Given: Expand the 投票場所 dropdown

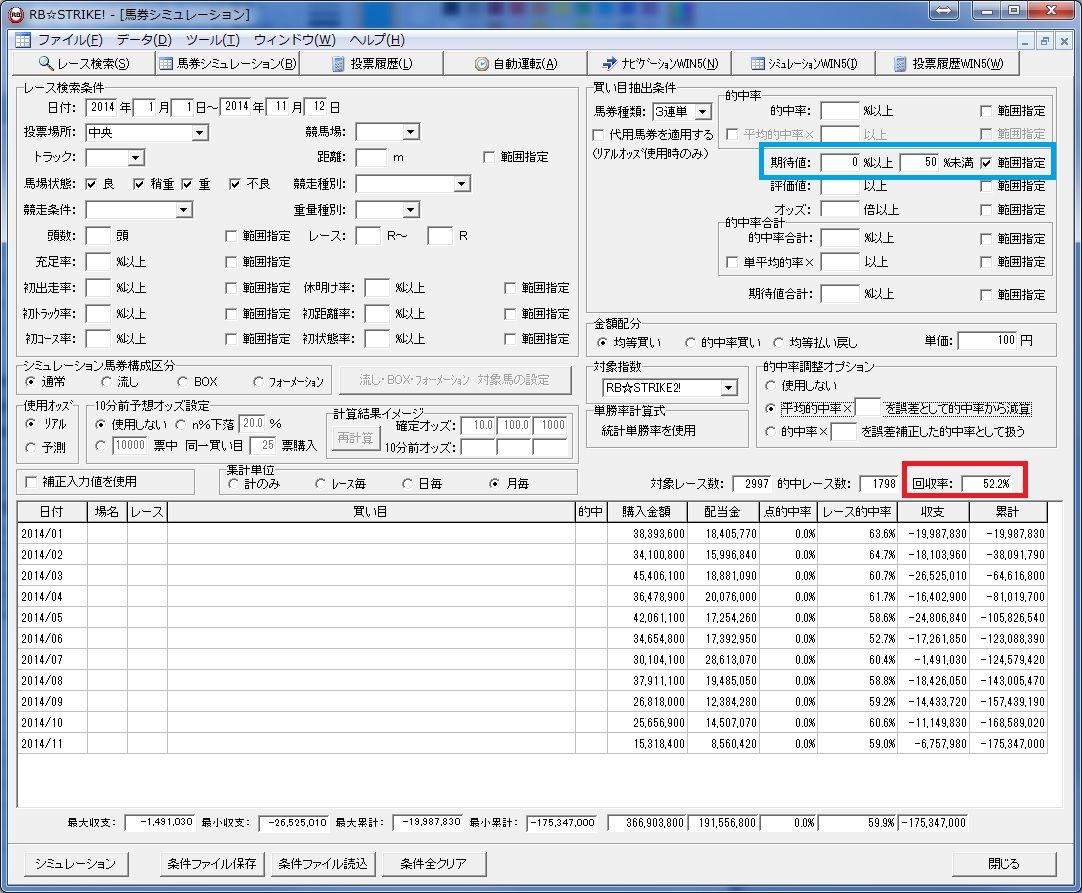Looking at the screenshot, I should [199, 133].
